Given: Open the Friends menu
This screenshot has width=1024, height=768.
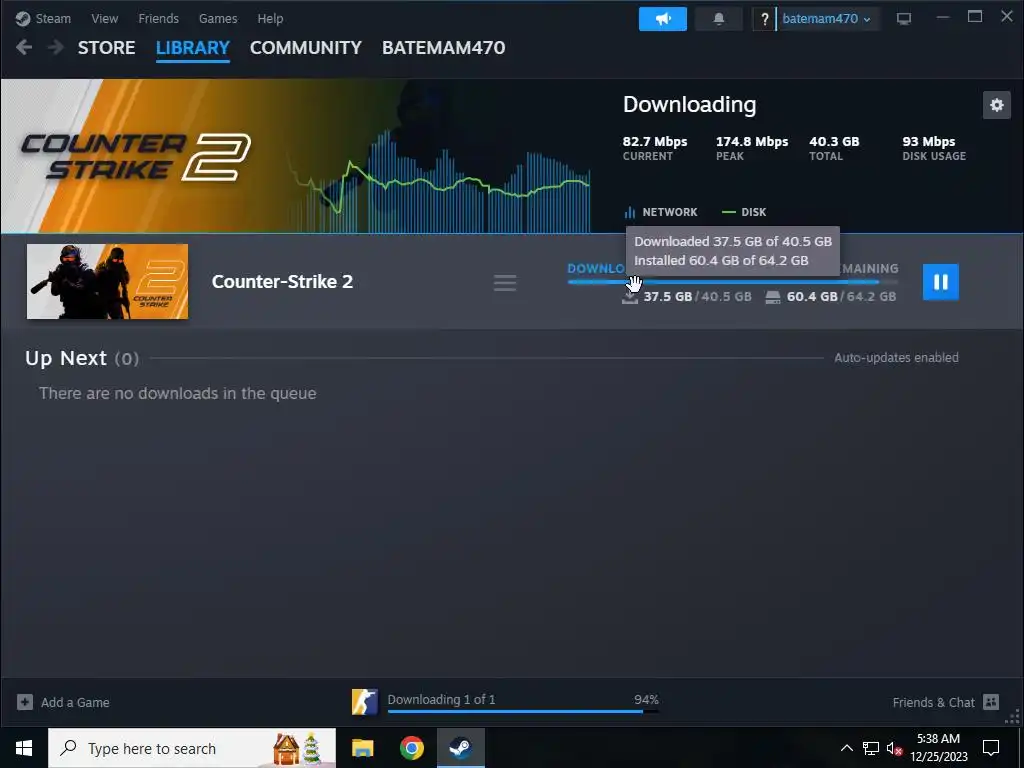Looking at the screenshot, I should [158, 18].
